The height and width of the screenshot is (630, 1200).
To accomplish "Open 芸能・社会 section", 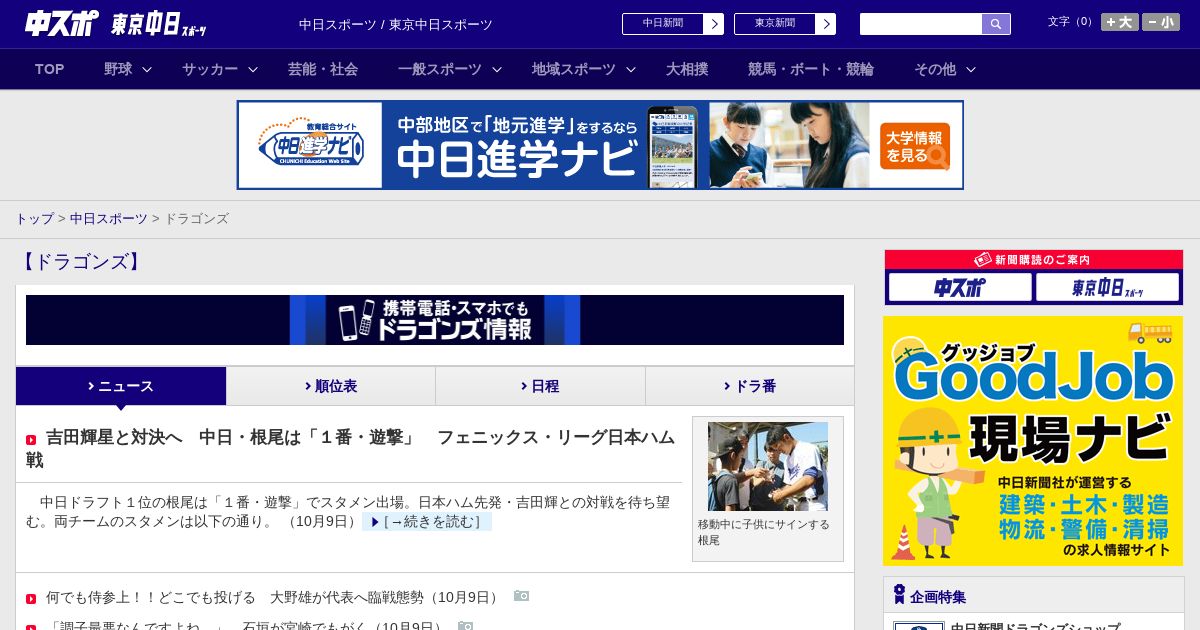I will pyautogui.click(x=323, y=69).
